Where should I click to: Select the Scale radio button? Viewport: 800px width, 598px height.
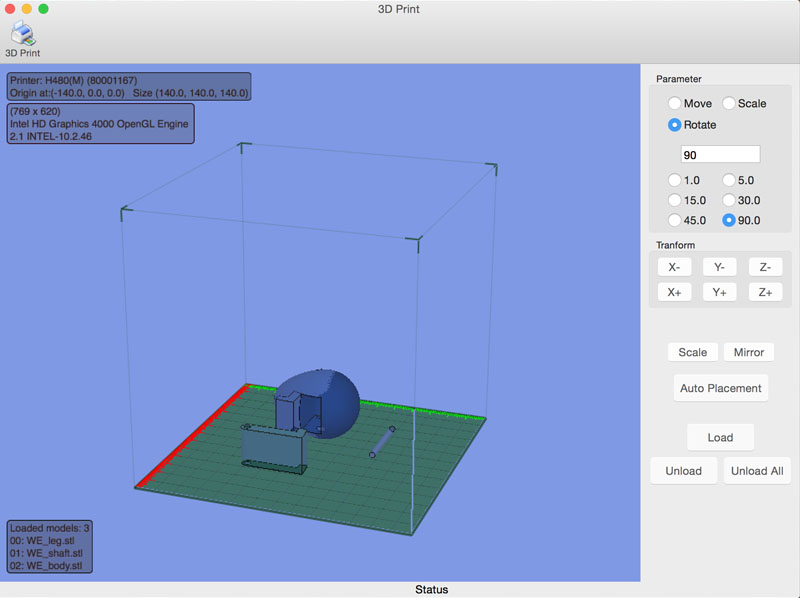729,103
